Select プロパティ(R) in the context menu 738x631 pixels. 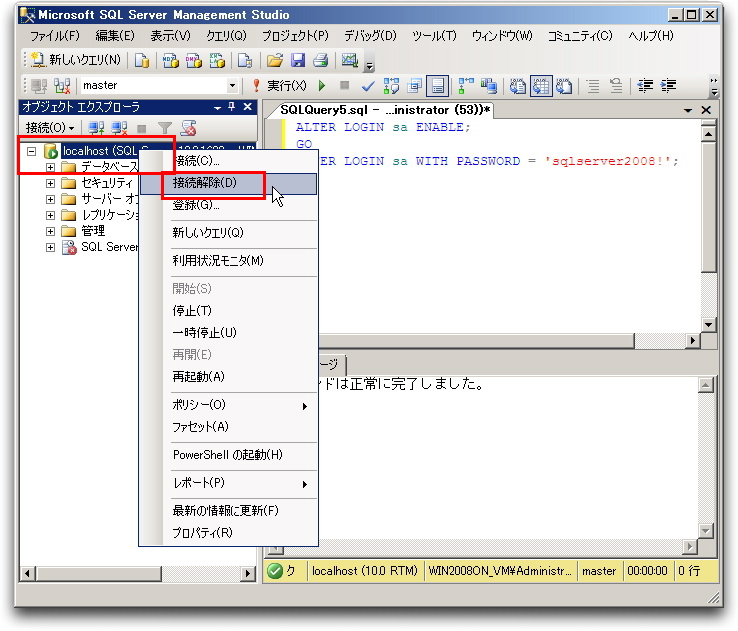tap(228, 533)
